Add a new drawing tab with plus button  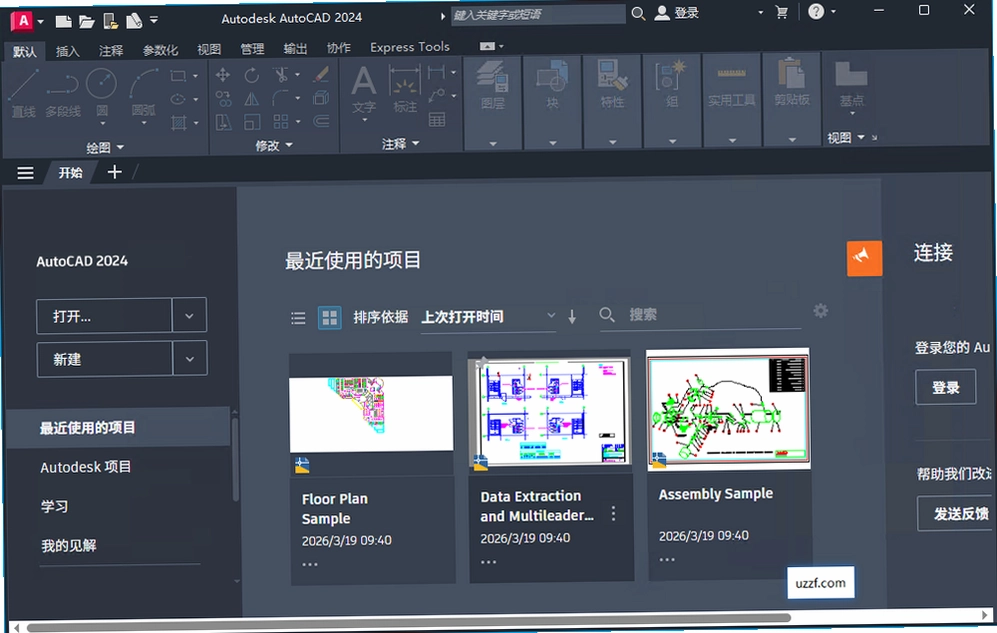coord(114,172)
